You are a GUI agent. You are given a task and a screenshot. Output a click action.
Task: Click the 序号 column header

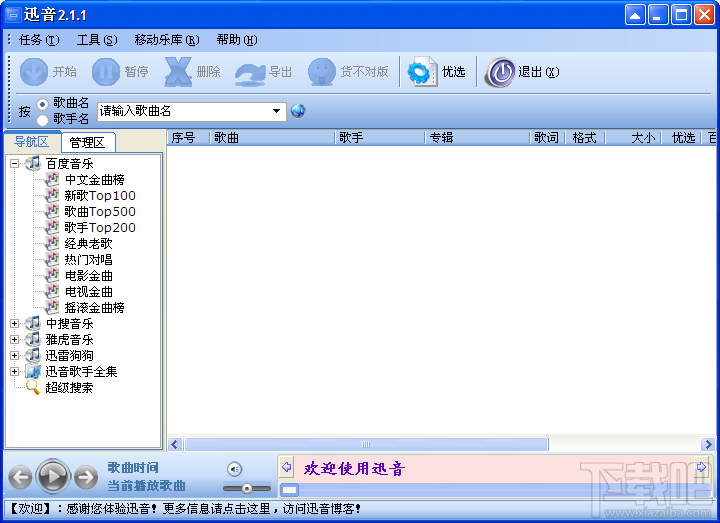click(188, 137)
